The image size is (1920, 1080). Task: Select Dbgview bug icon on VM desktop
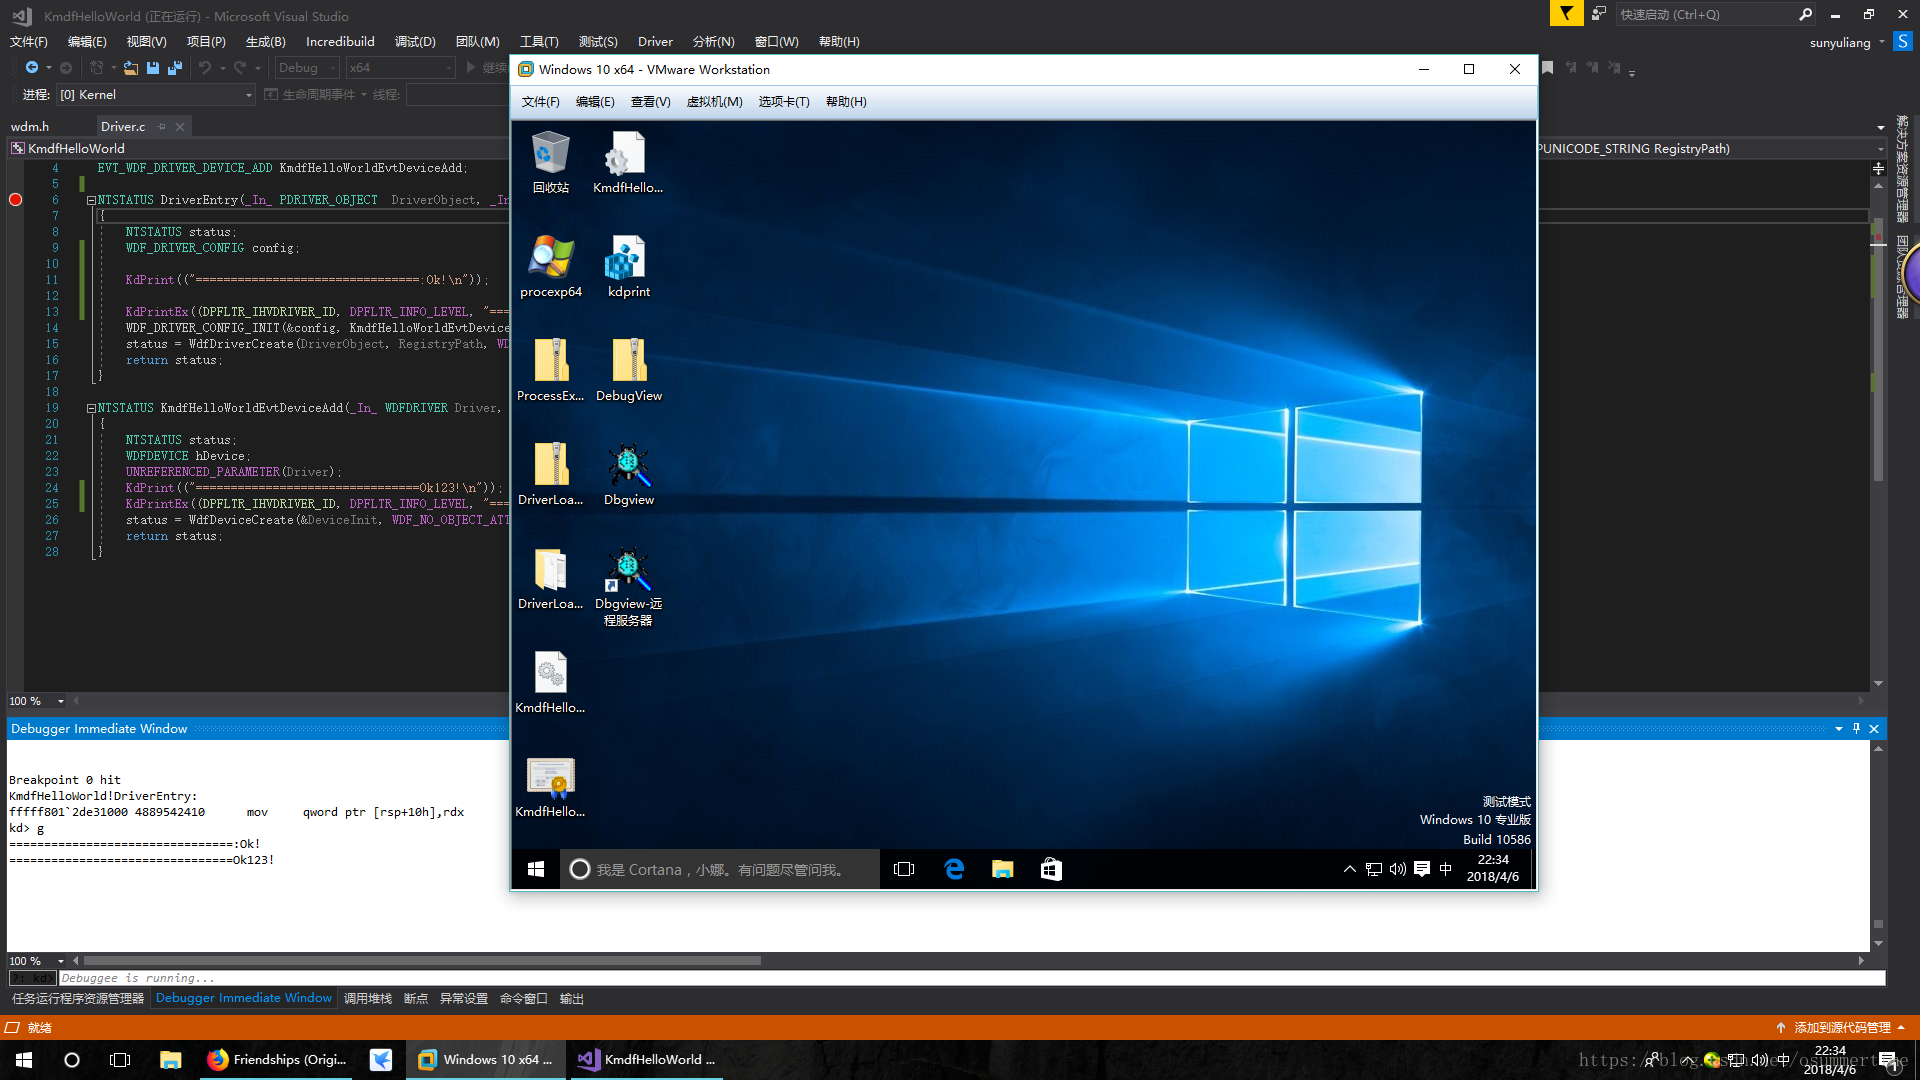click(628, 475)
